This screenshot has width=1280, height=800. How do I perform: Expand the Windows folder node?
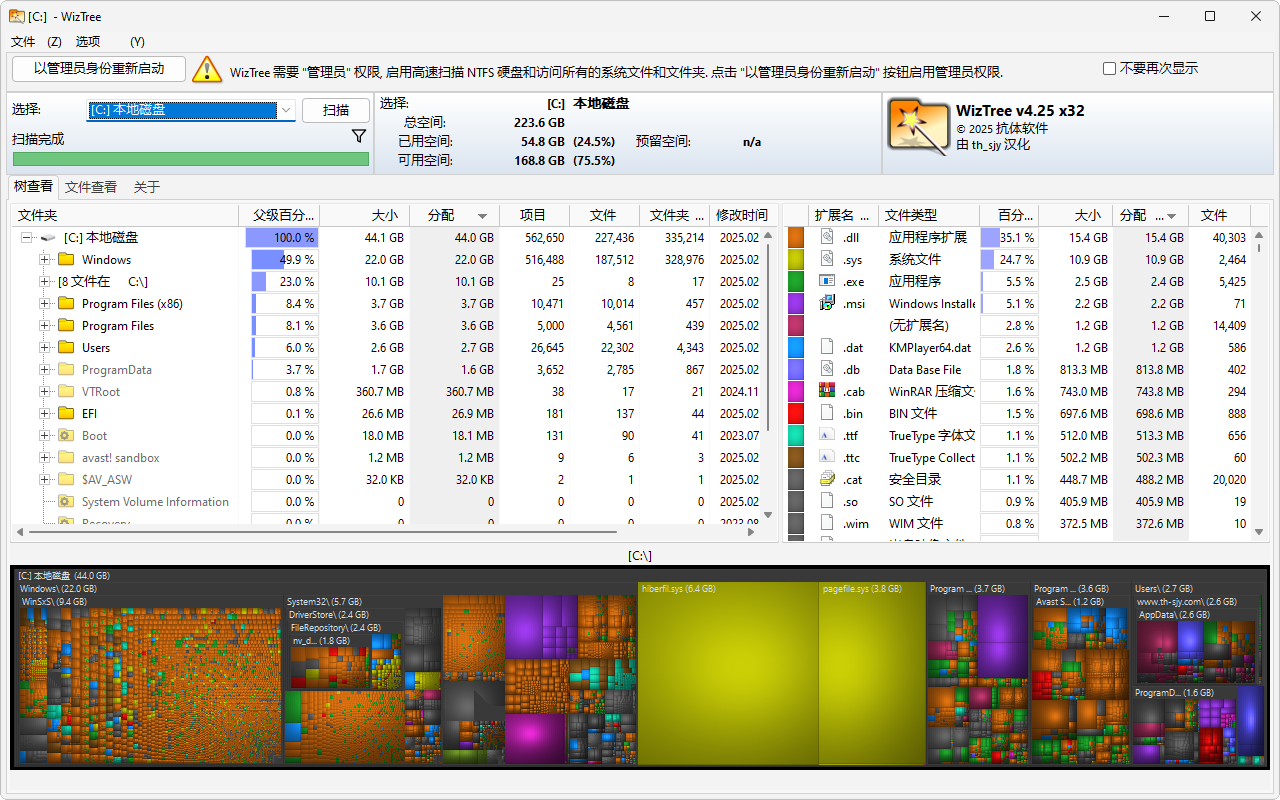click(x=45, y=260)
